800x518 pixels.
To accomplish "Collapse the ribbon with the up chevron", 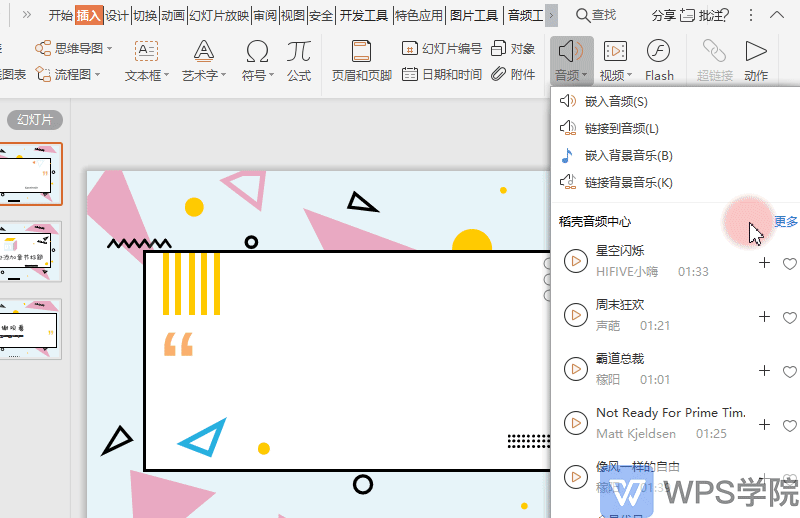I will [777, 15].
